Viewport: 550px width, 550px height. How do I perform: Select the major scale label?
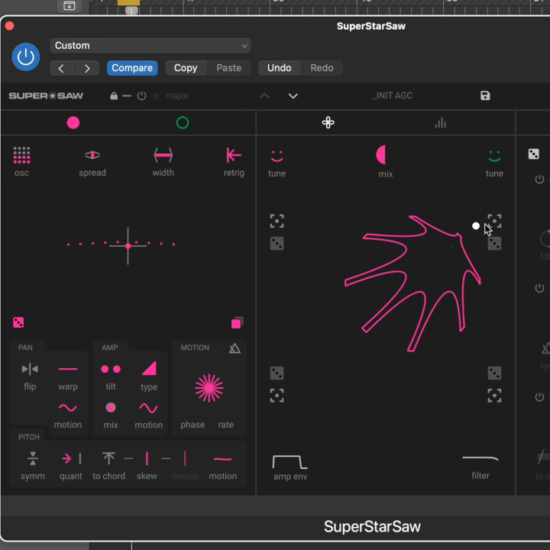[x=177, y=96]
